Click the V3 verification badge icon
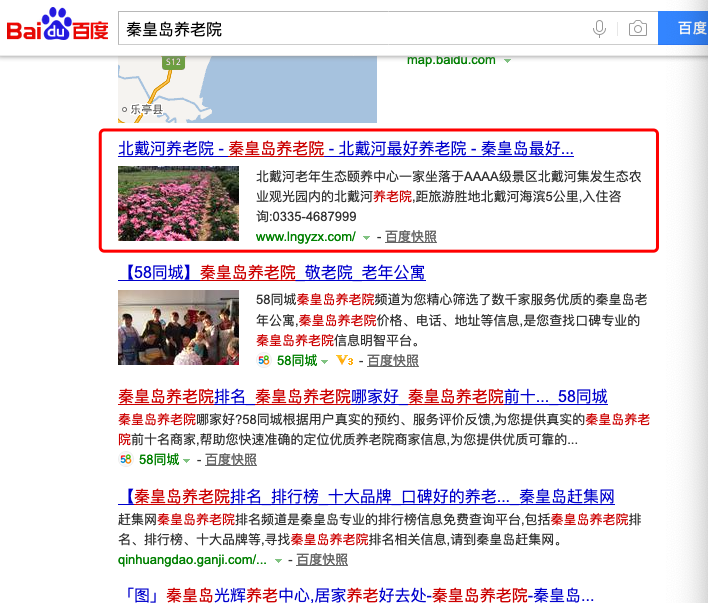This screenshot has height=603, width=708. (345, 360)
